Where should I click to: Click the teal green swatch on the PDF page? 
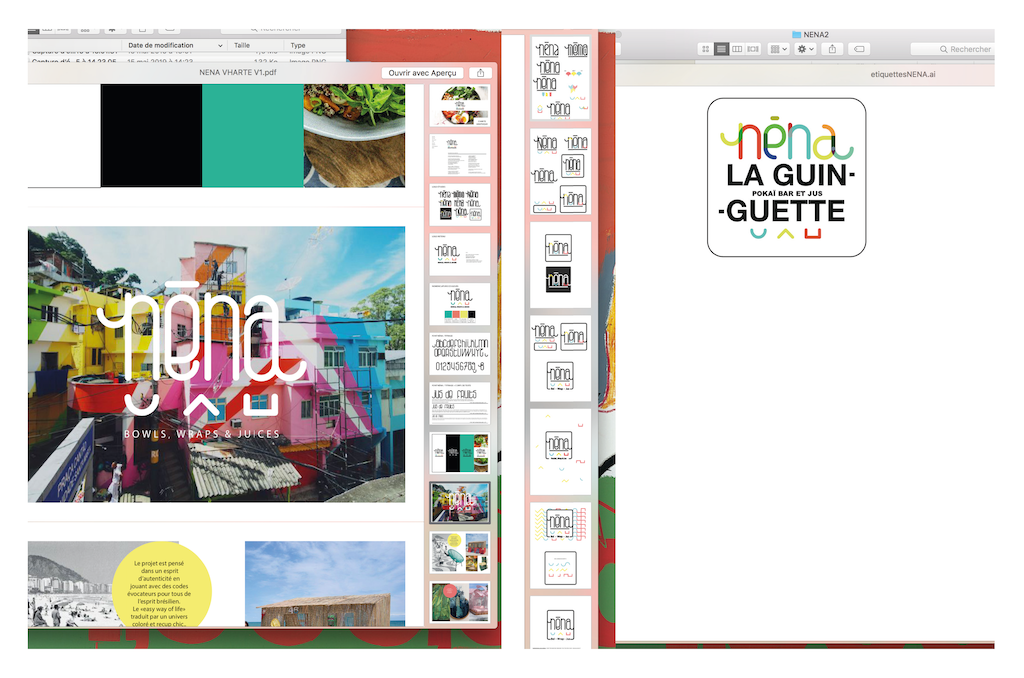click(x=253, y=136)
